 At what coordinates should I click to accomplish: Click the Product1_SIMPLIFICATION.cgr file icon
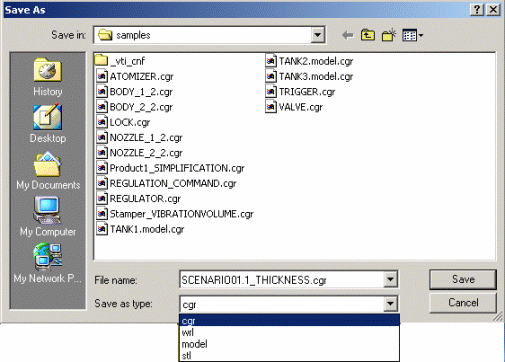tap(102, 168)
